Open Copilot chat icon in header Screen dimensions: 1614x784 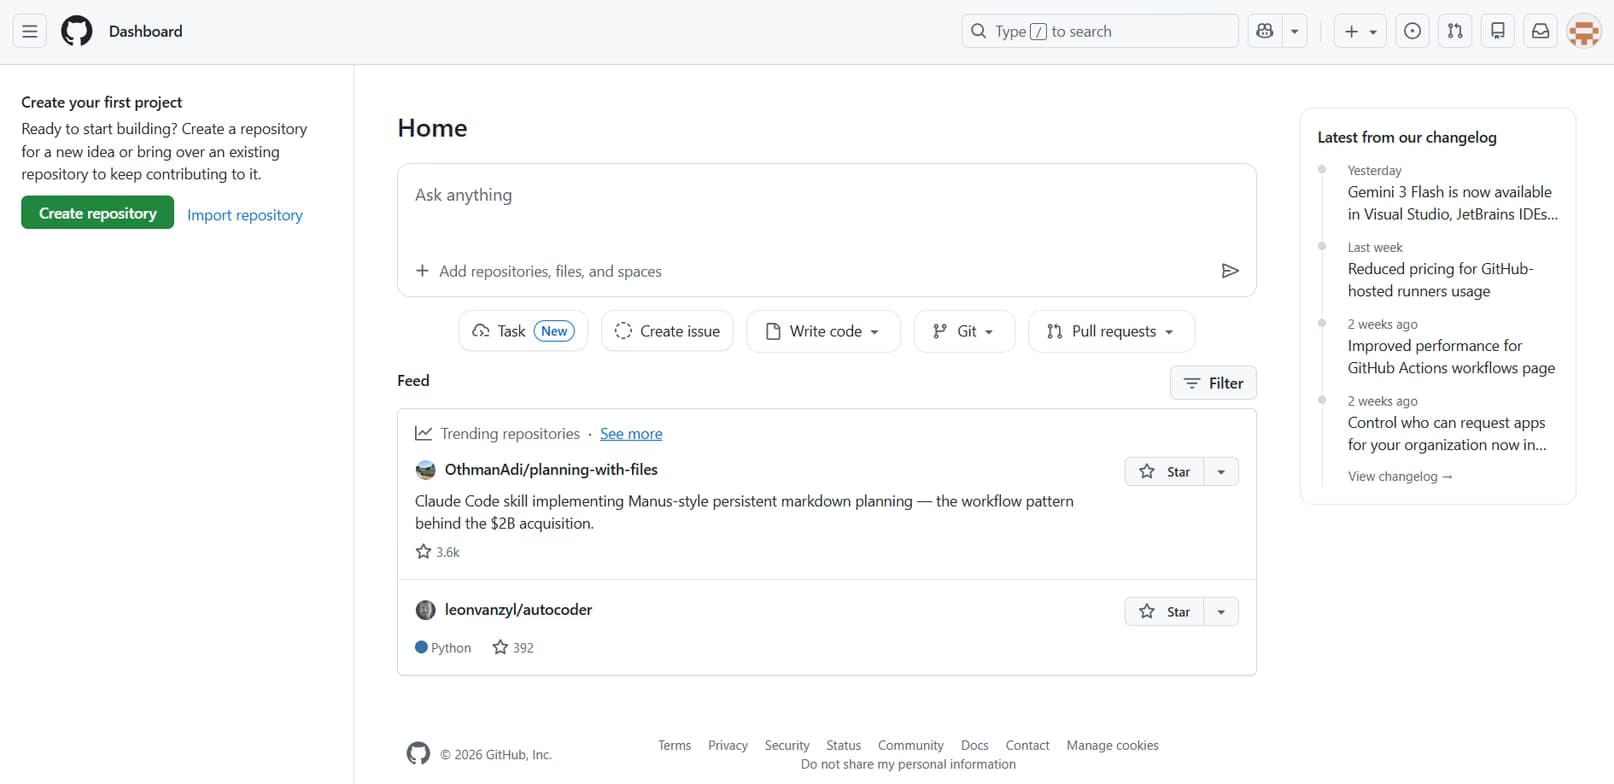[1265, 31]
